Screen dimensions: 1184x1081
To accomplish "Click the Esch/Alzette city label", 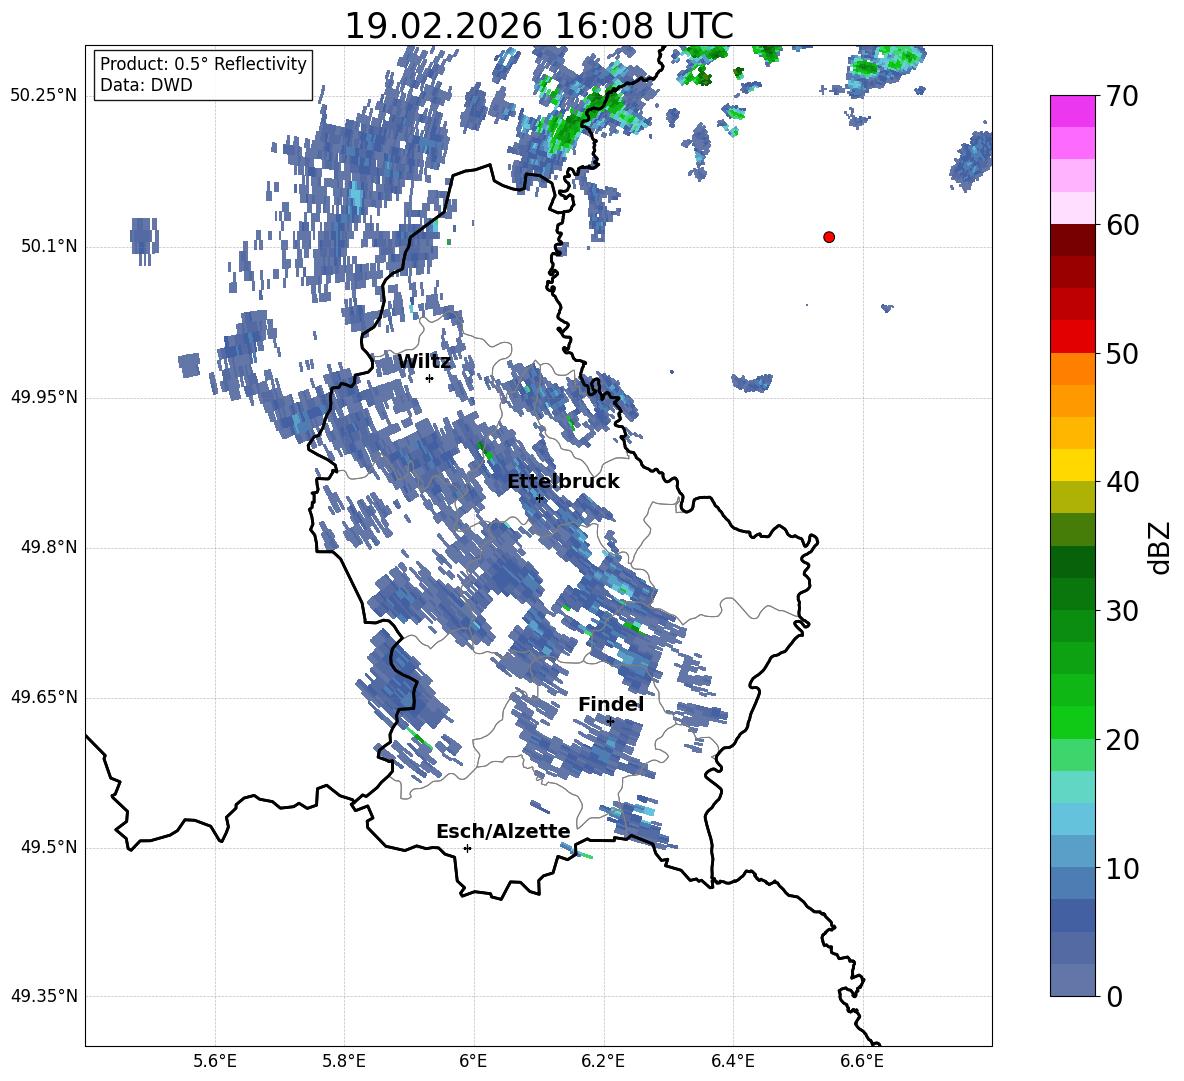I will (503, 831).
